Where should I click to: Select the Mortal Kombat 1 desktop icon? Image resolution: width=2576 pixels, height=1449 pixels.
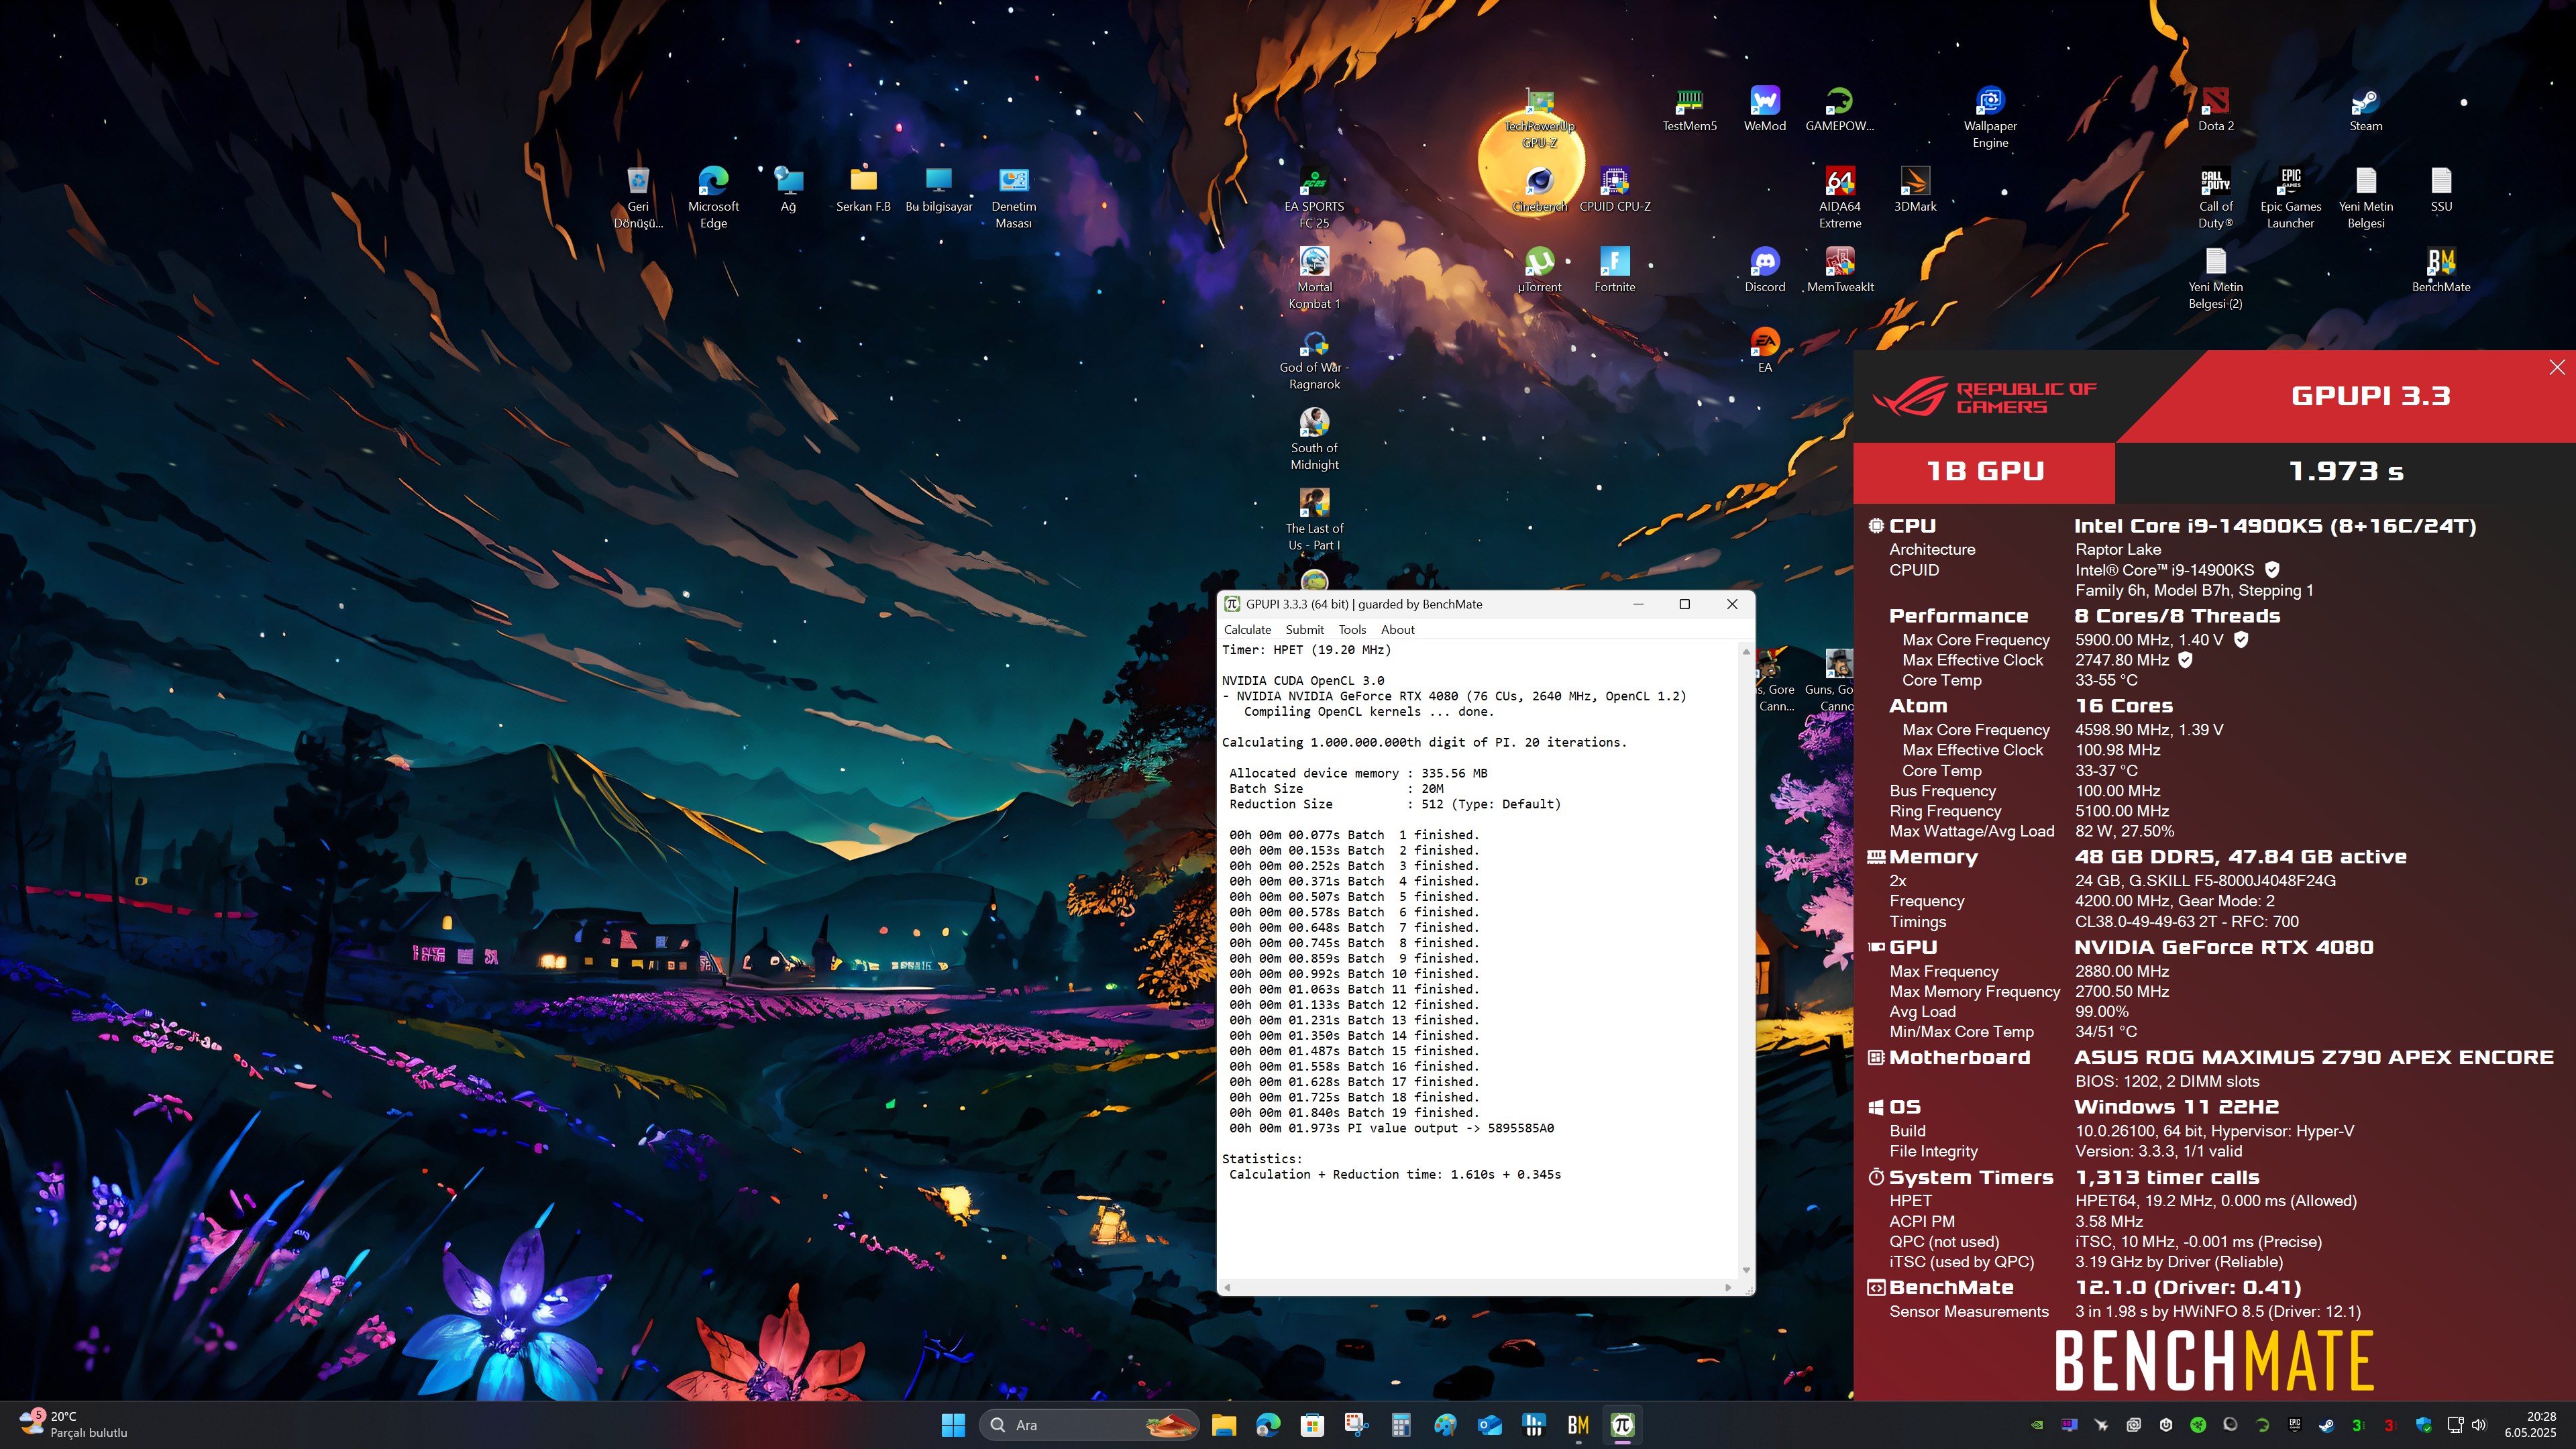click(1314, 278)
